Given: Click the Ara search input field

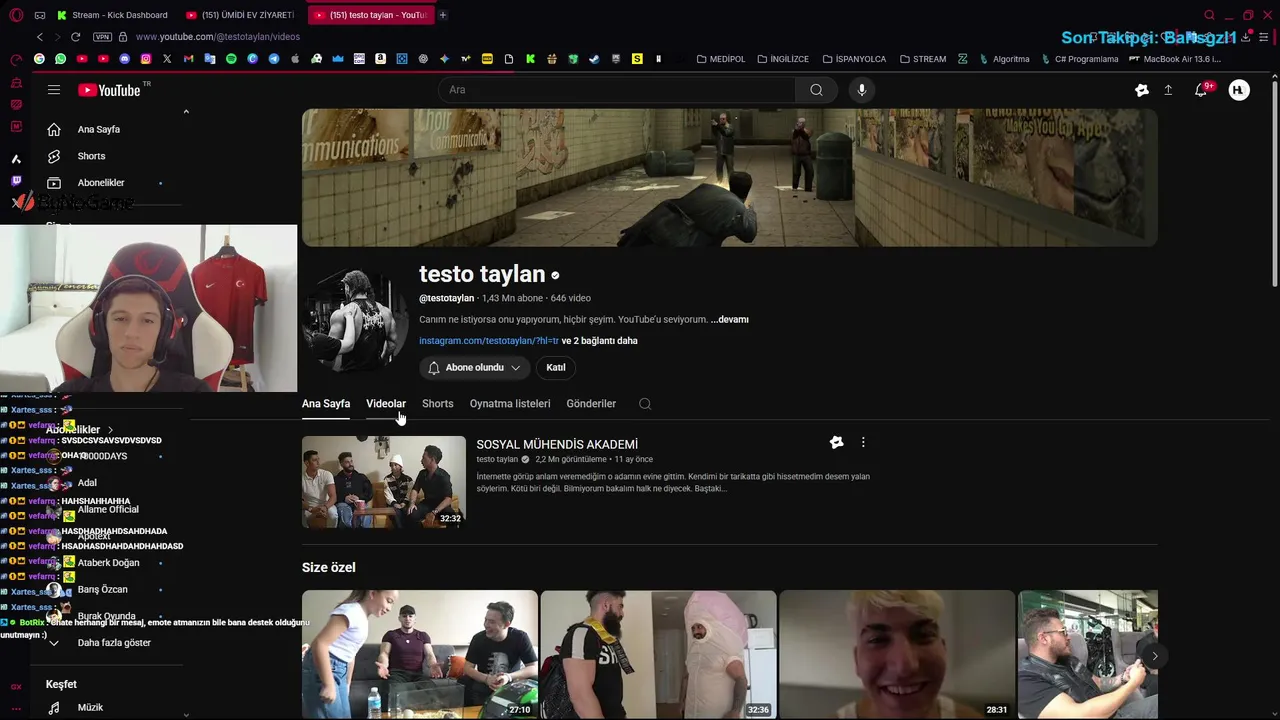Looking at the screenshot, I should click(x=617, y=90).
